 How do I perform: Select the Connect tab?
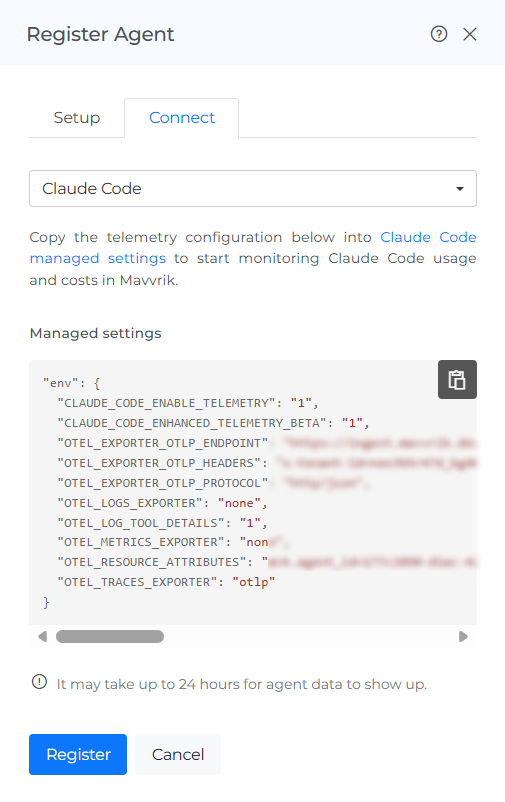pos(182,118)
